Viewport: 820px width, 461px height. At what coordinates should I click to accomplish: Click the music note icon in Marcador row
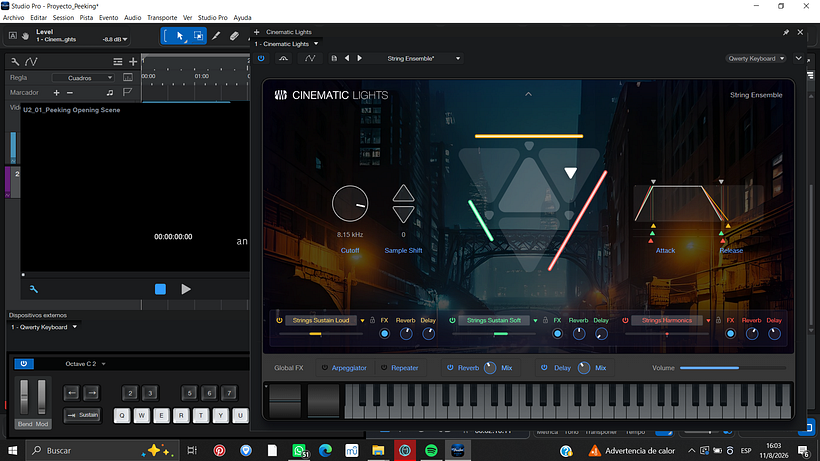click(110, 93)
